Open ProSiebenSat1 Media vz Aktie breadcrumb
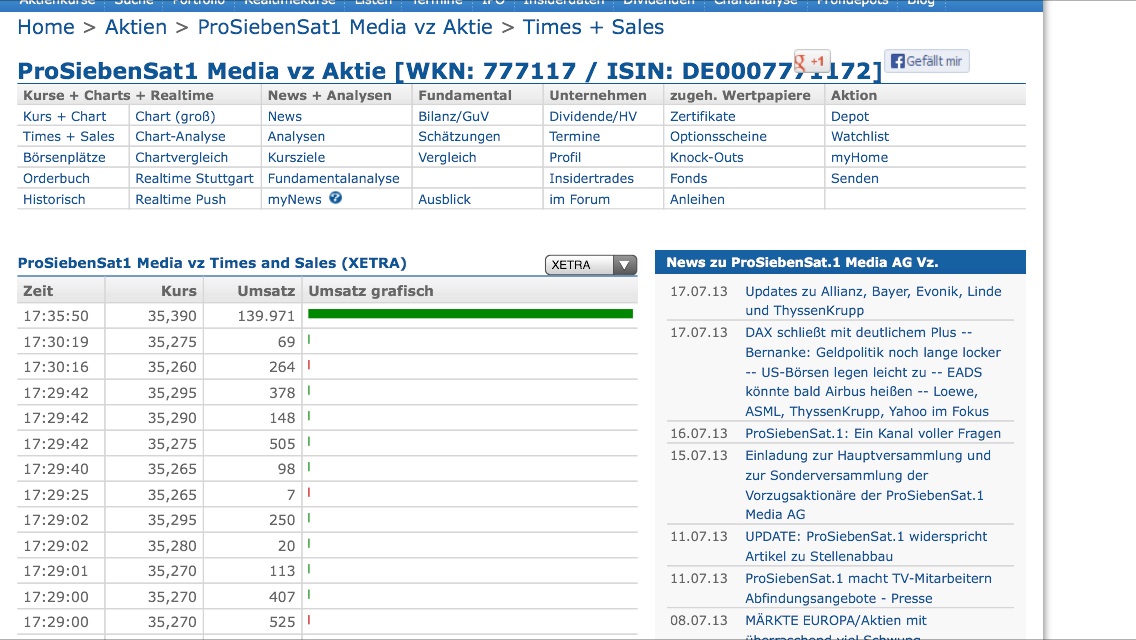 tap(345, 27)
